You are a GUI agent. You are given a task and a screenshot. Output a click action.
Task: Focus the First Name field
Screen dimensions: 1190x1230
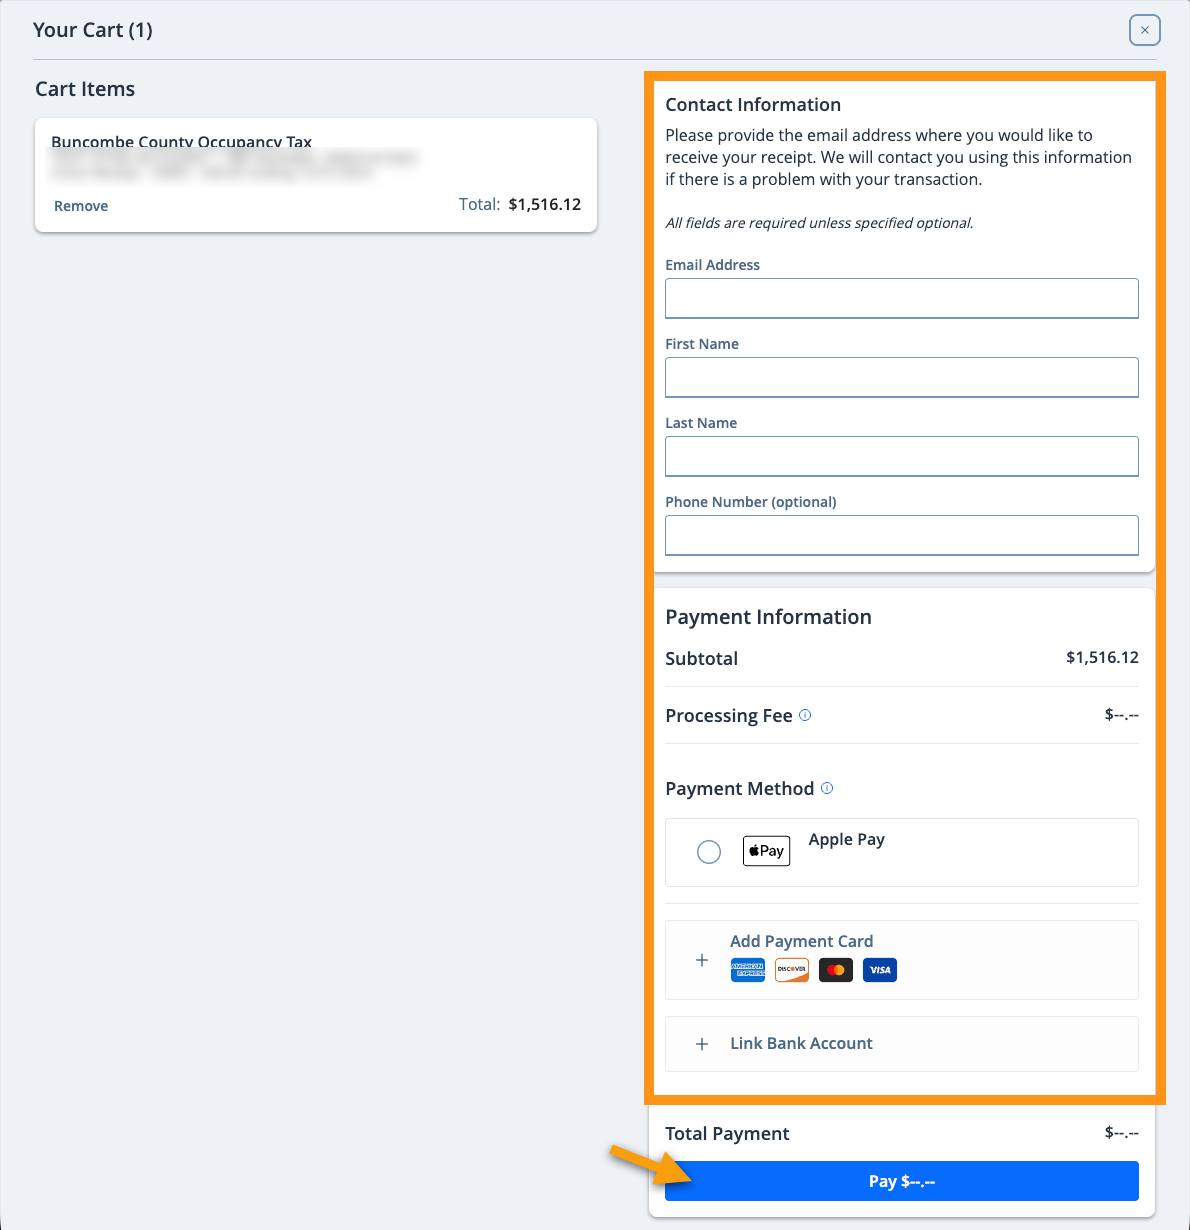[x=902, y=377]
